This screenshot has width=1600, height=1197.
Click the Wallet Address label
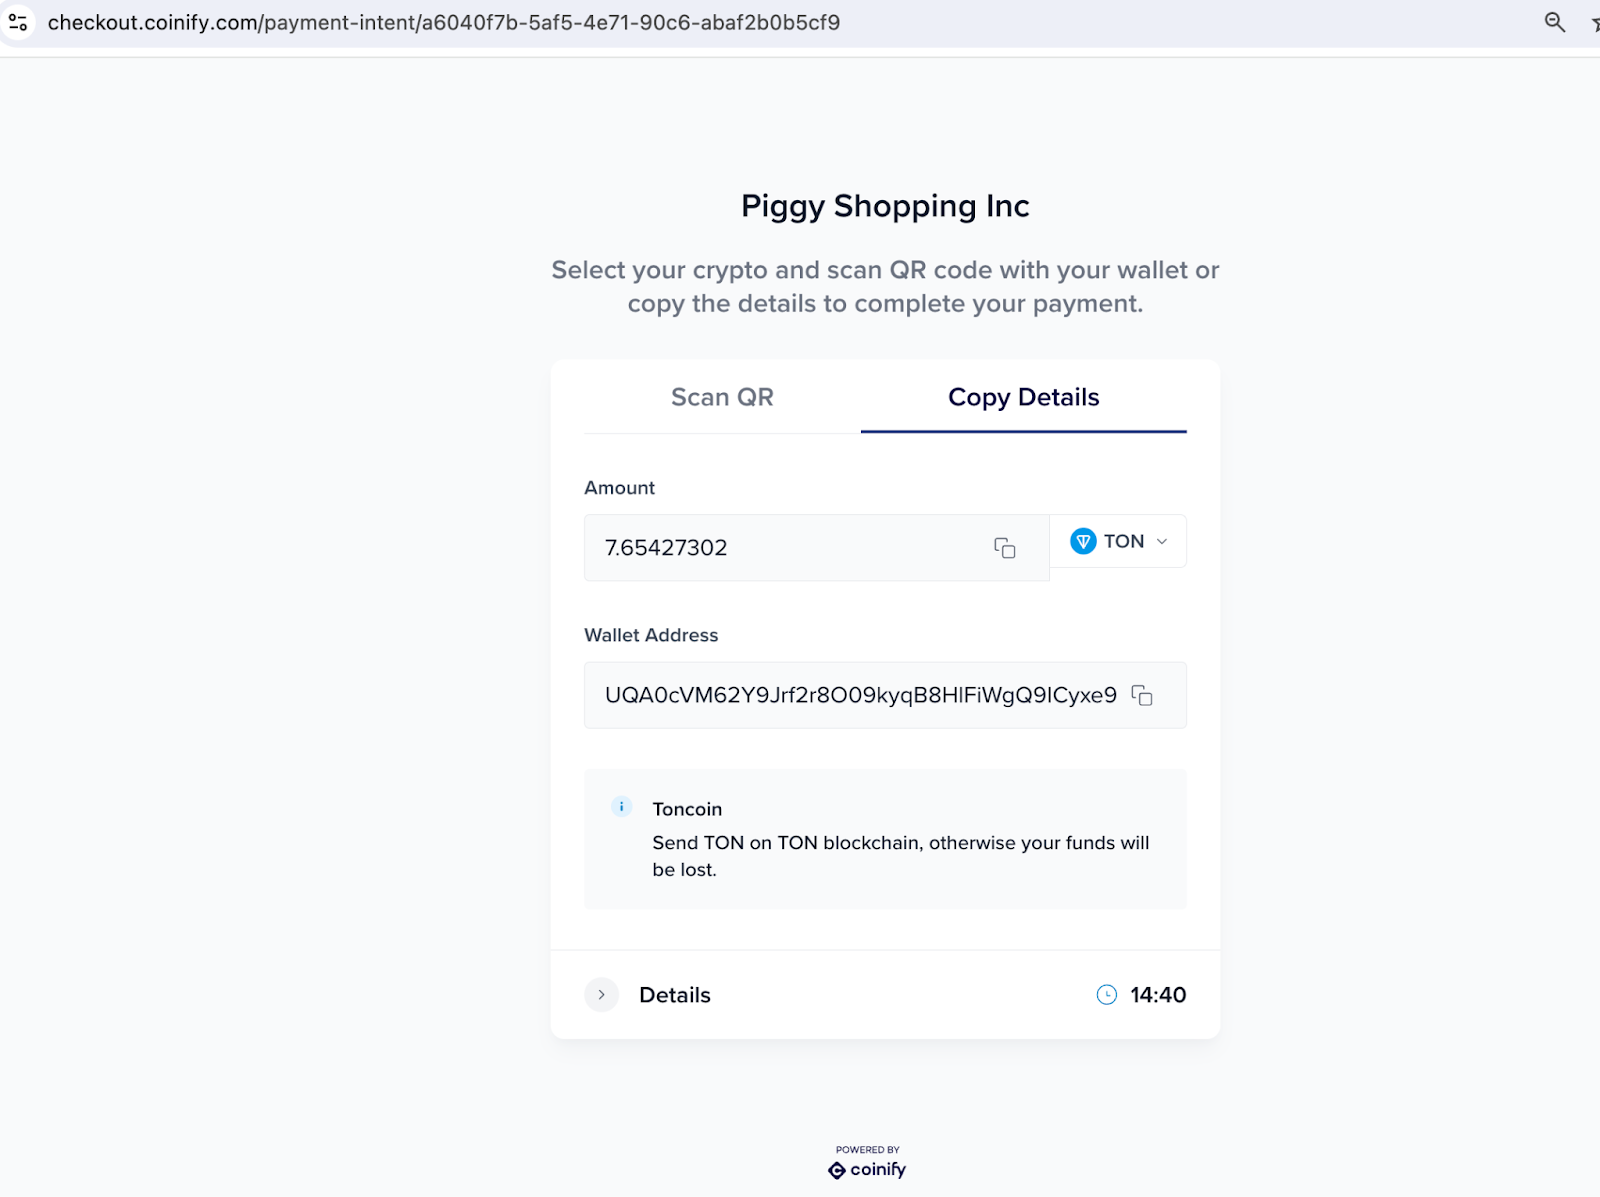[x=651, y=635]
